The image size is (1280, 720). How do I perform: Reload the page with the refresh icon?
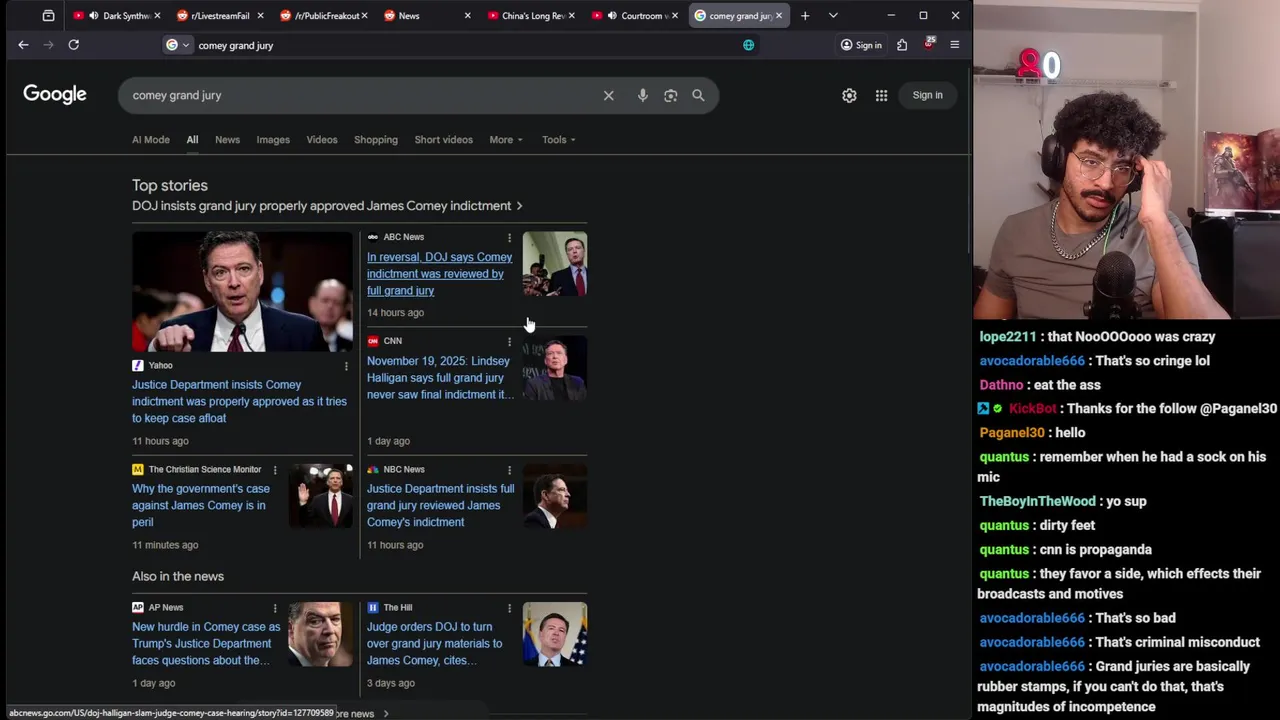(x=73, y=45)
